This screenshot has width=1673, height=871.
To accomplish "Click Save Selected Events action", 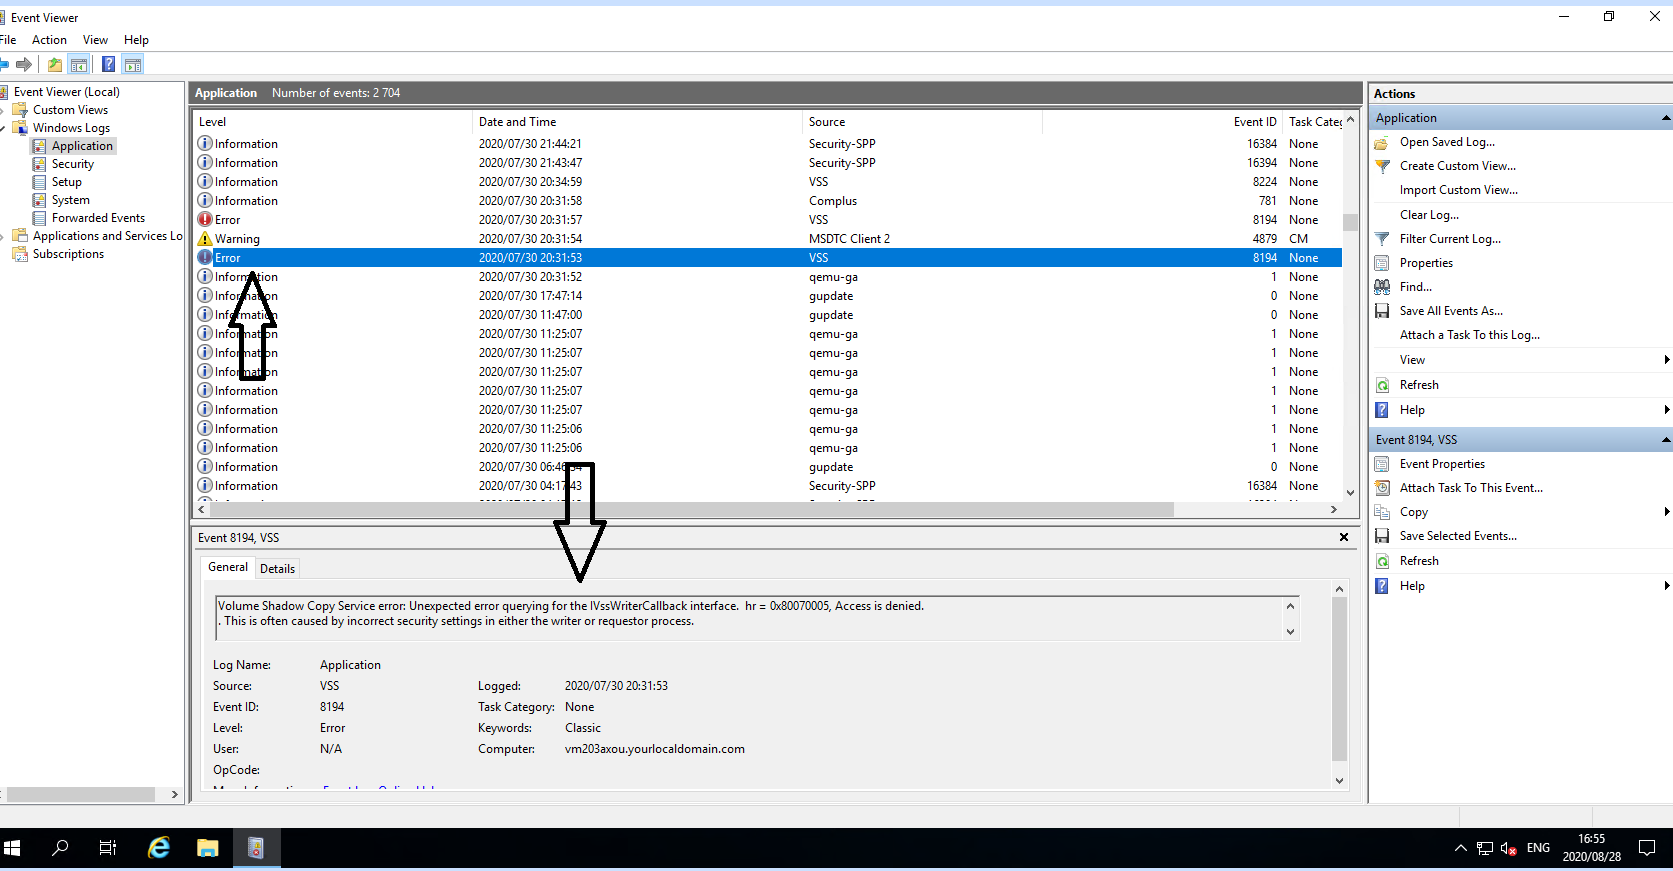I will point(1458,536).
